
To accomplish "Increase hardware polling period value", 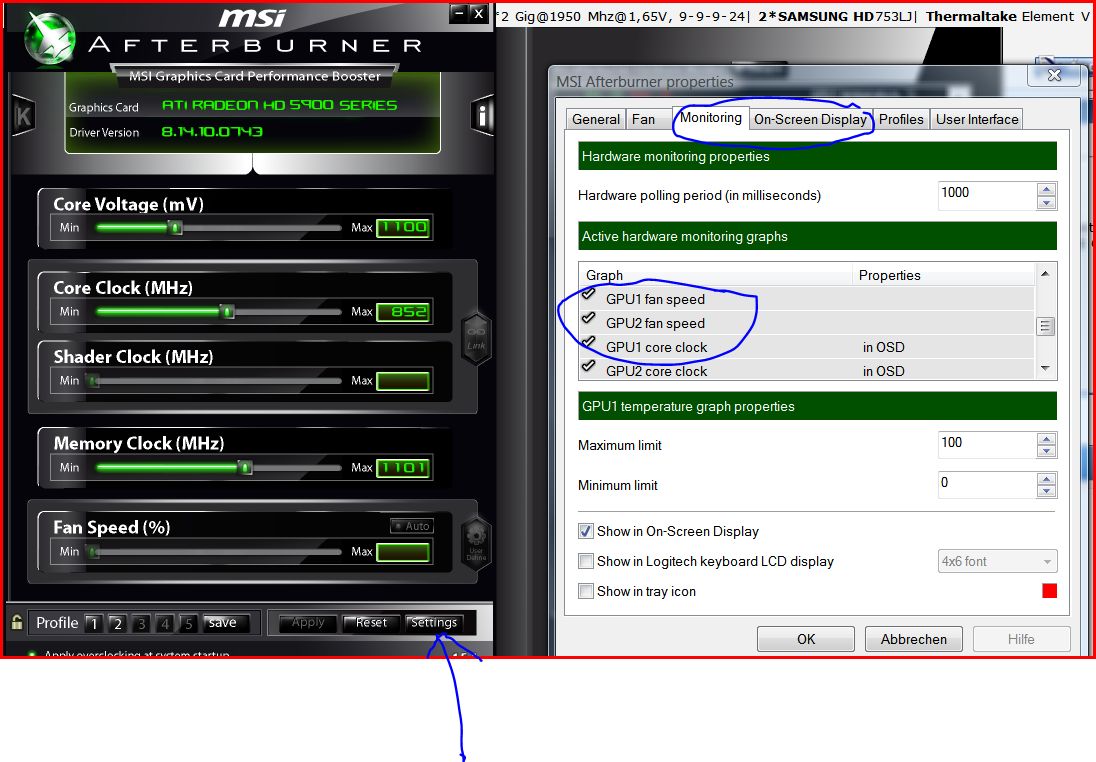I will click(1046, 189).
